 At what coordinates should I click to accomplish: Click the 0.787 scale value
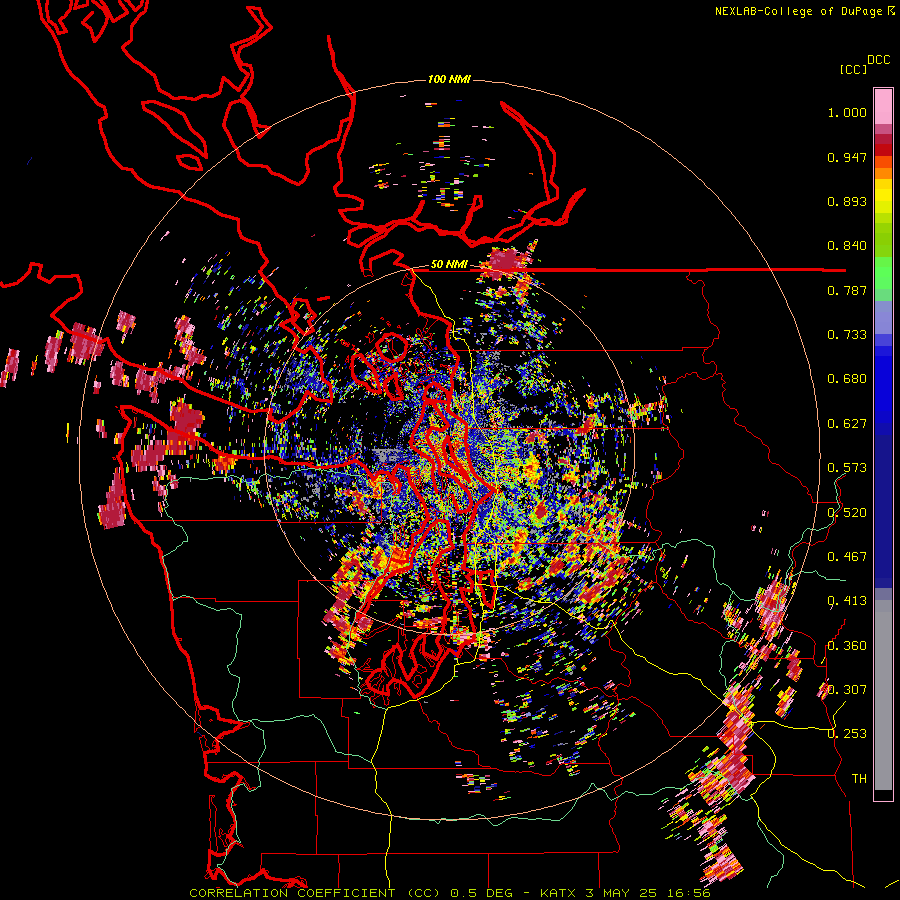tap(847, 290)
